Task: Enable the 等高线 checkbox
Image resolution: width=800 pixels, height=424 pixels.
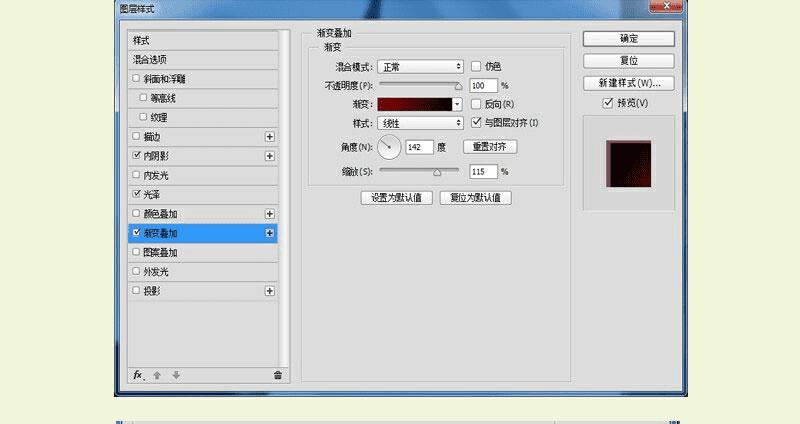Action: pos(143,97)
